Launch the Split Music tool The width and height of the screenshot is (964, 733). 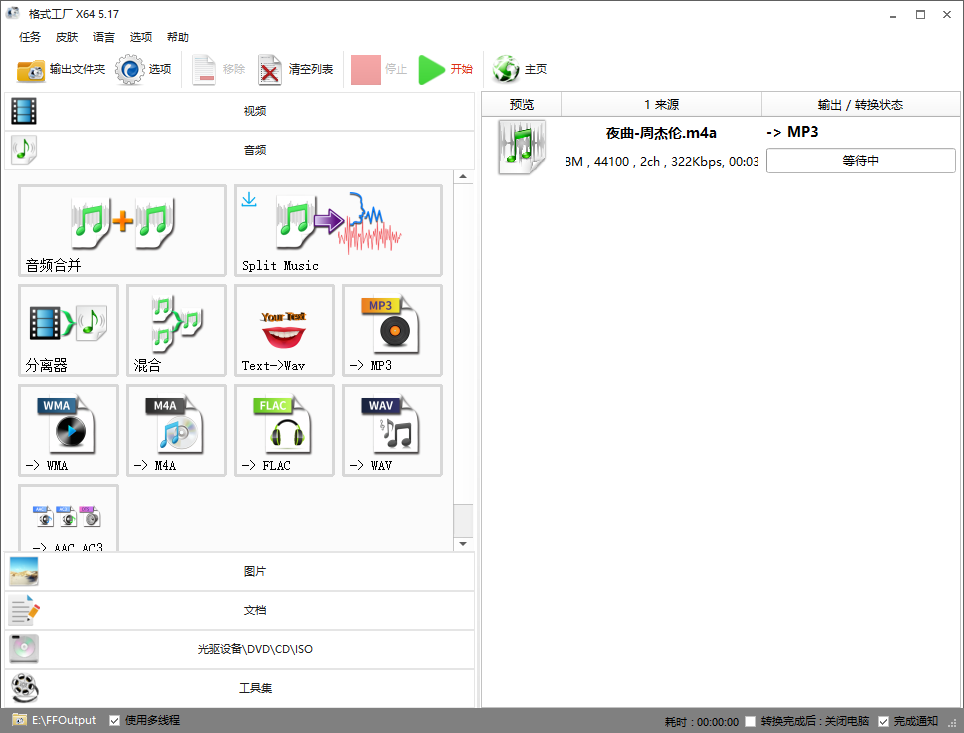(338, 230)
